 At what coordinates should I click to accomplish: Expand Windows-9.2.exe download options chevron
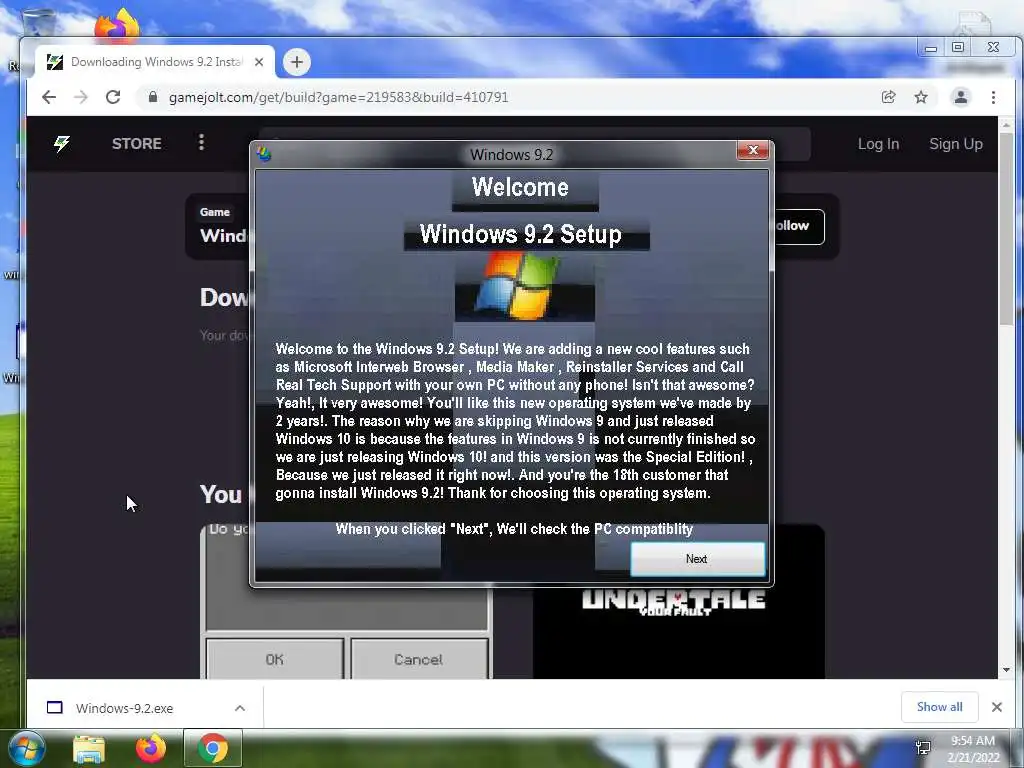[x=240, y=708]
